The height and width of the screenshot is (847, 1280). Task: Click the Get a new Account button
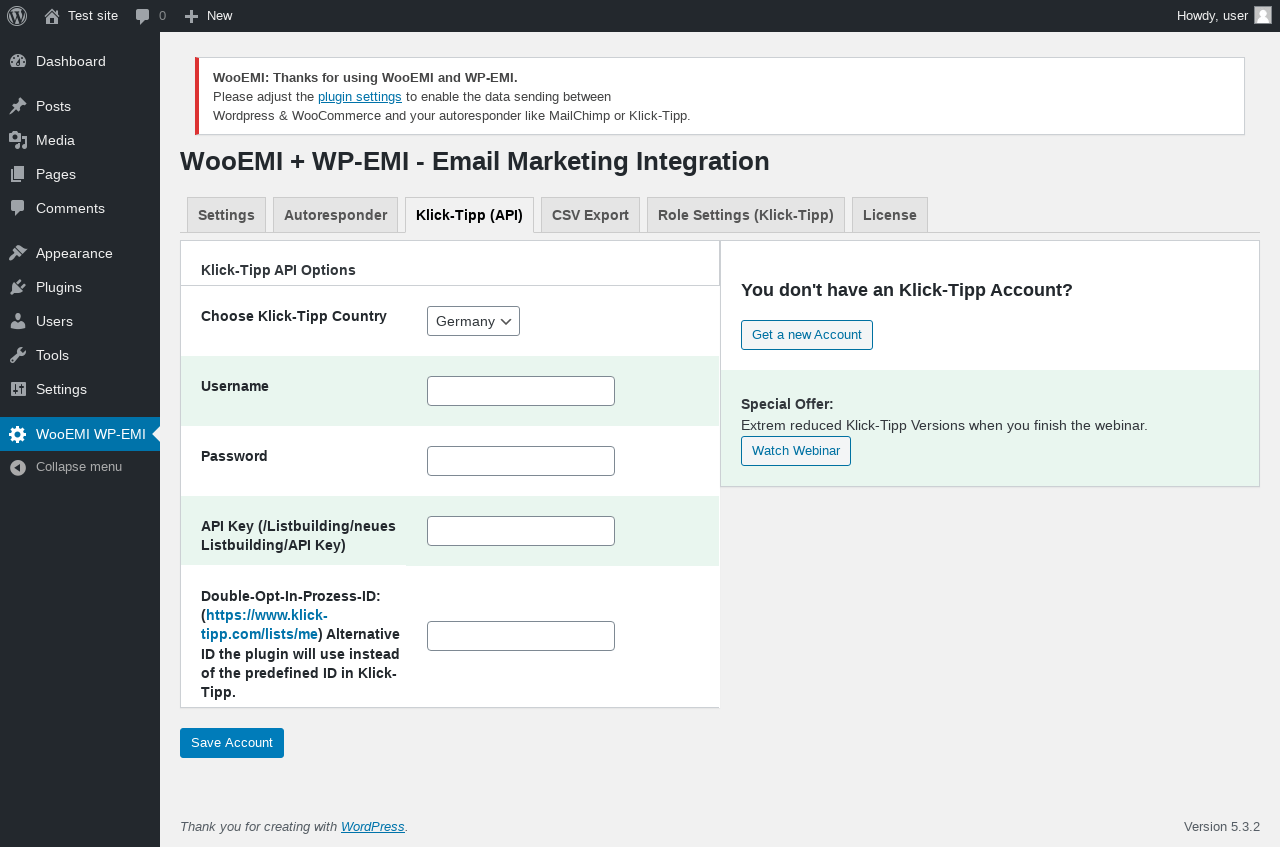coord(807,335)
